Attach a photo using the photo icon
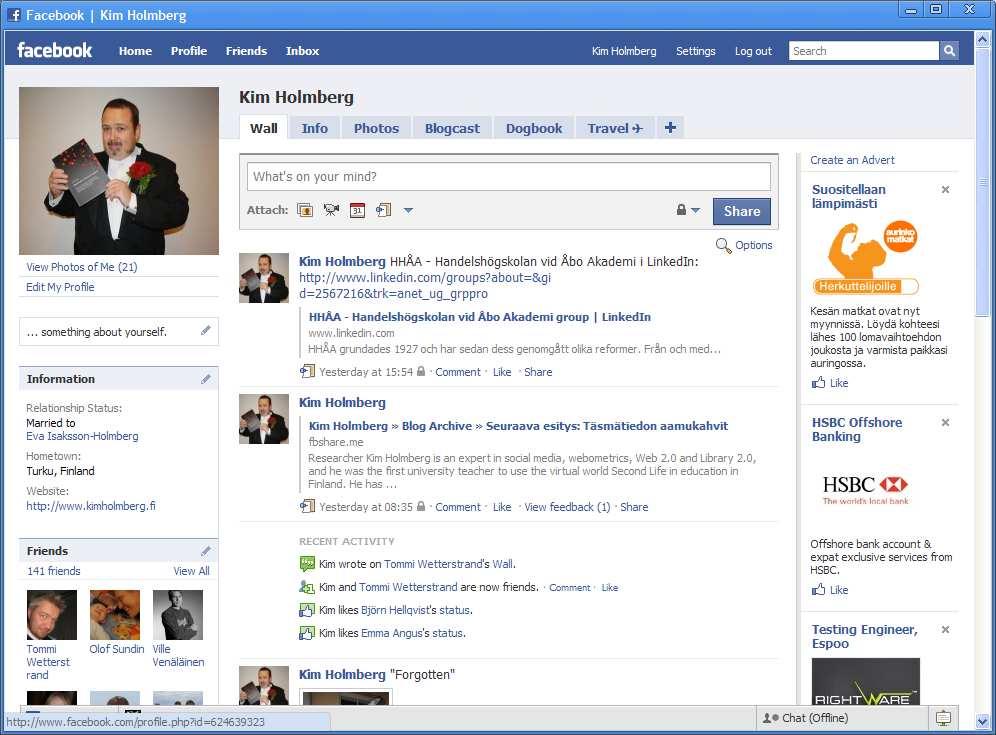This screenshot has height=735, width=996. pyautogui.click(x=305, y=210)
